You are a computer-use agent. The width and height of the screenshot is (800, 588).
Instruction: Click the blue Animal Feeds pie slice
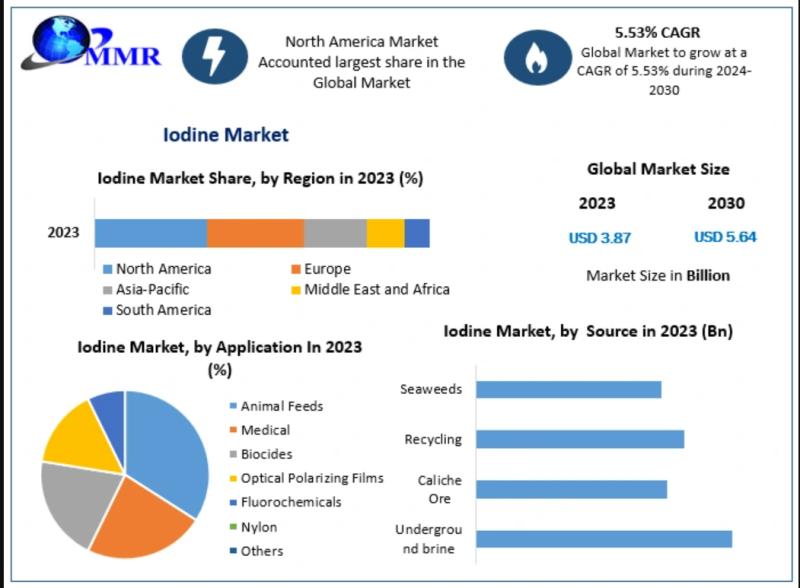tap(170, 450)
